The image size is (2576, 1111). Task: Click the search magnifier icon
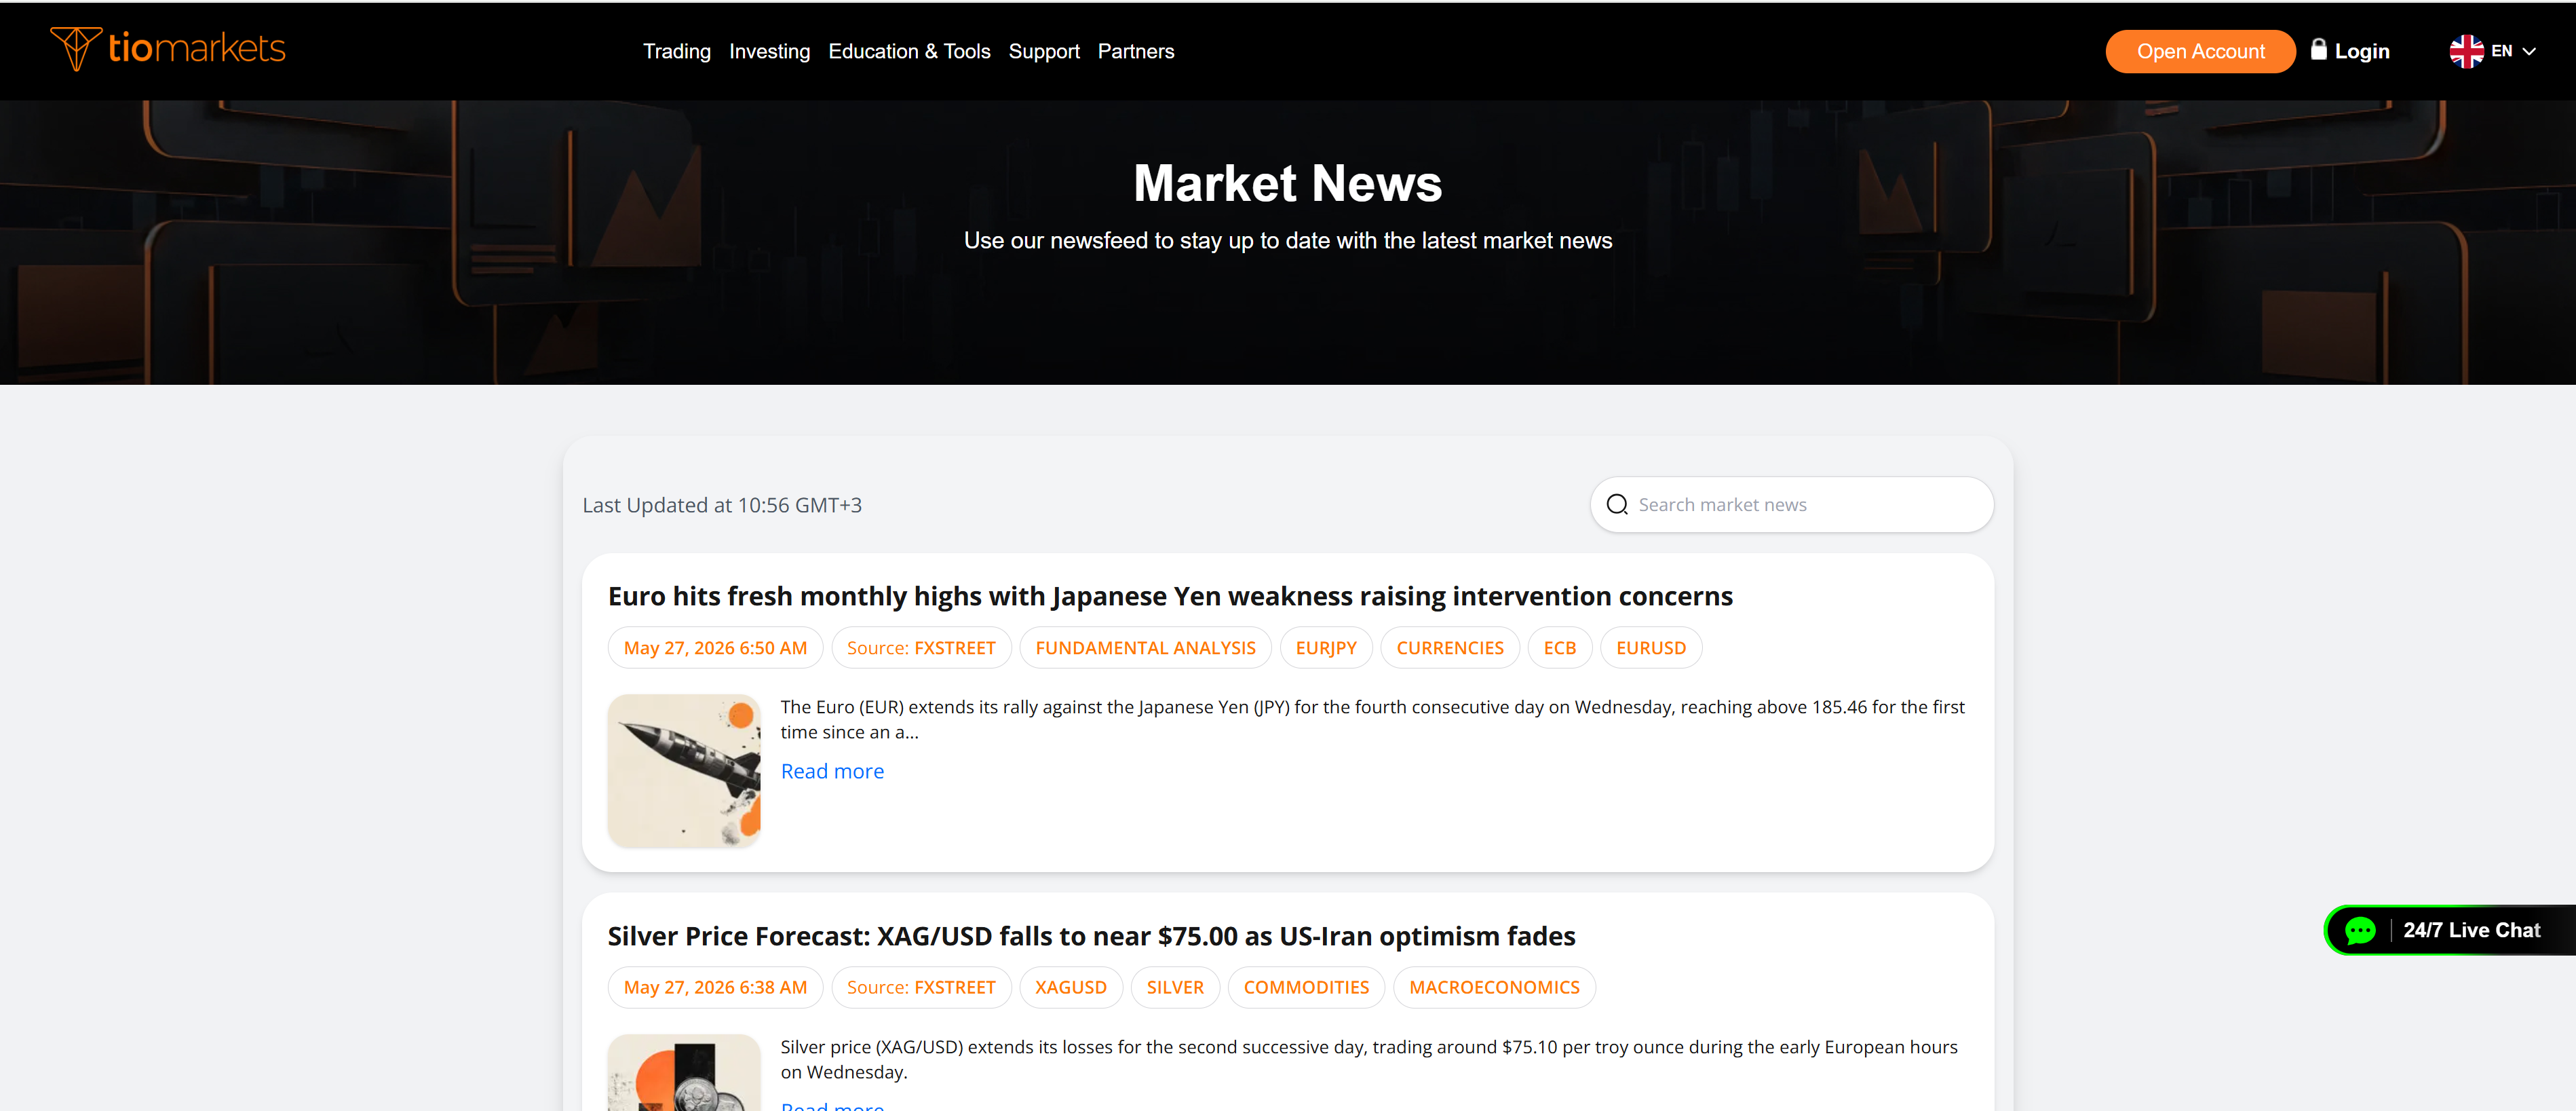1617,504
